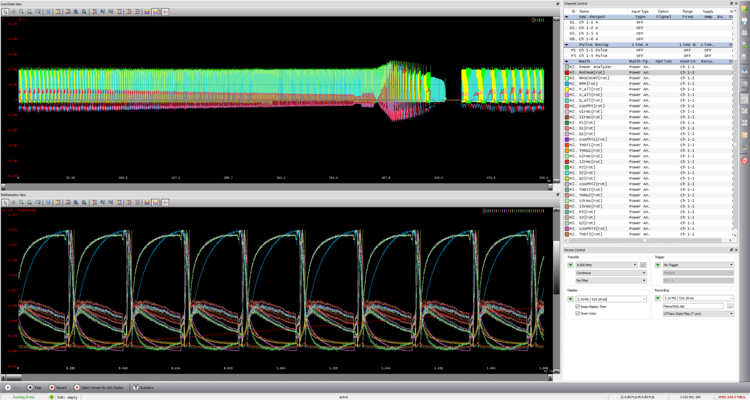Viewport: 750px width, 400px height.
Task: Click the topmost icon in the right sidebar
Action: click(x=744, y=9)
